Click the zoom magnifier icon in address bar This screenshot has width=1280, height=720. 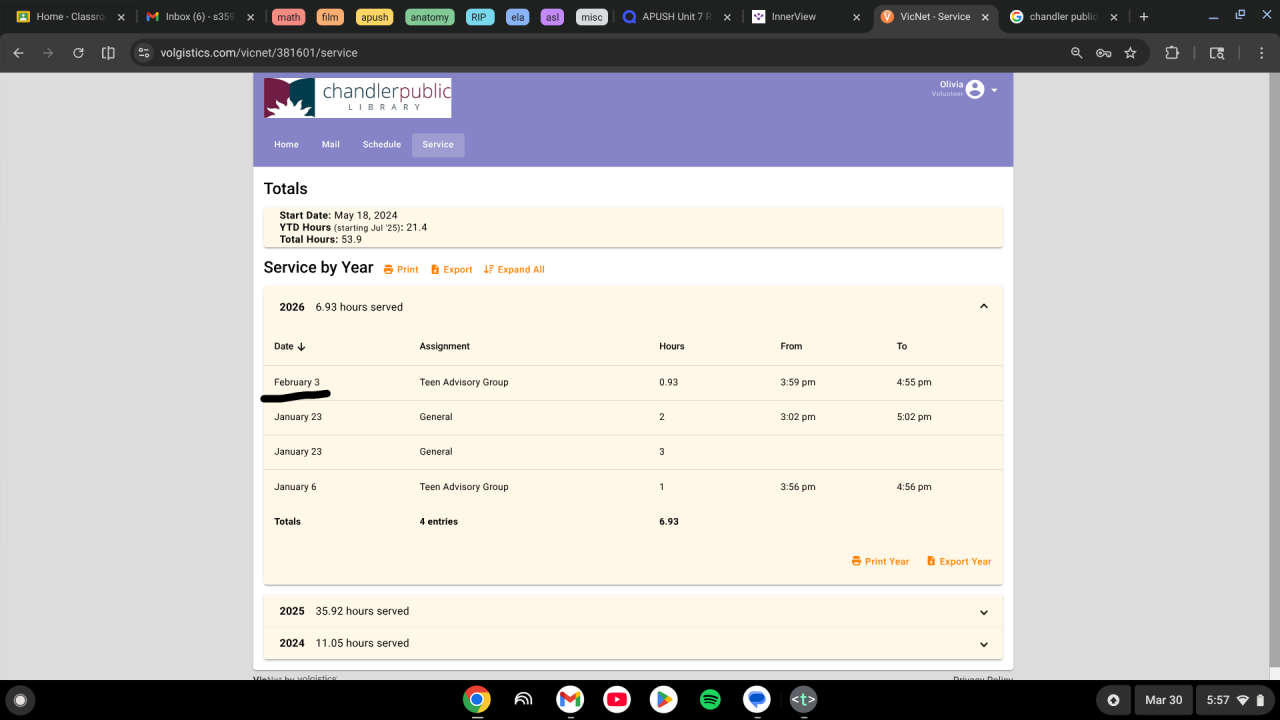1076,53
